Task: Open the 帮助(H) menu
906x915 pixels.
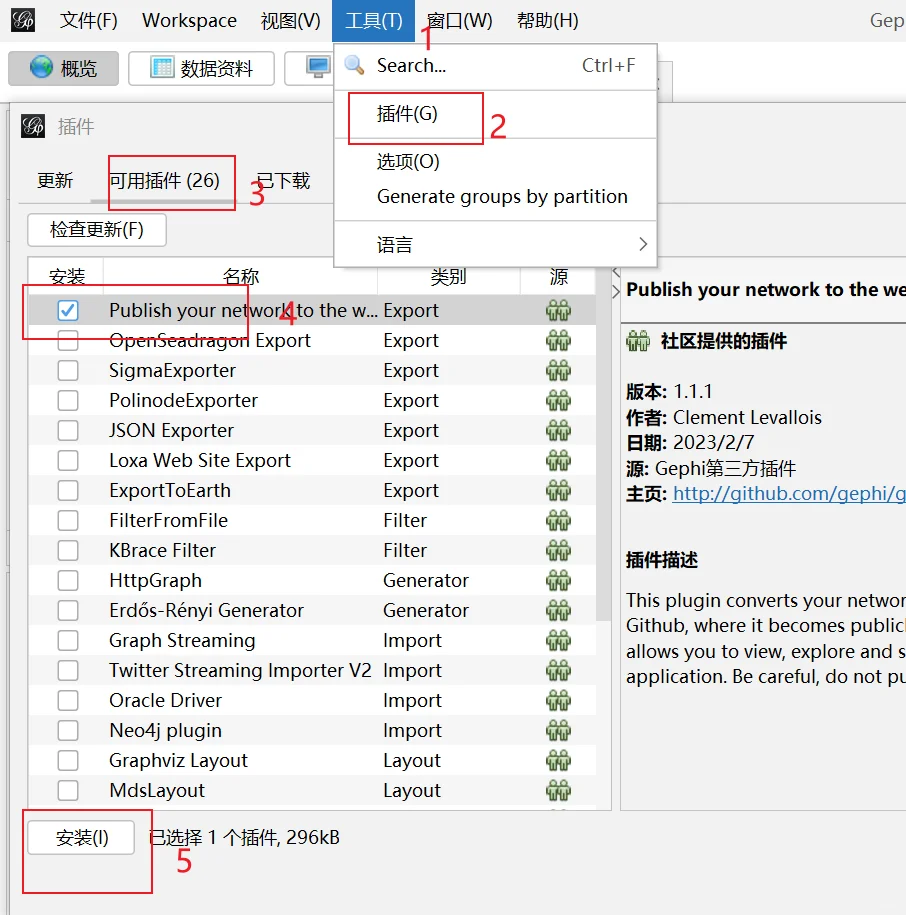Action: click(547, 20)
